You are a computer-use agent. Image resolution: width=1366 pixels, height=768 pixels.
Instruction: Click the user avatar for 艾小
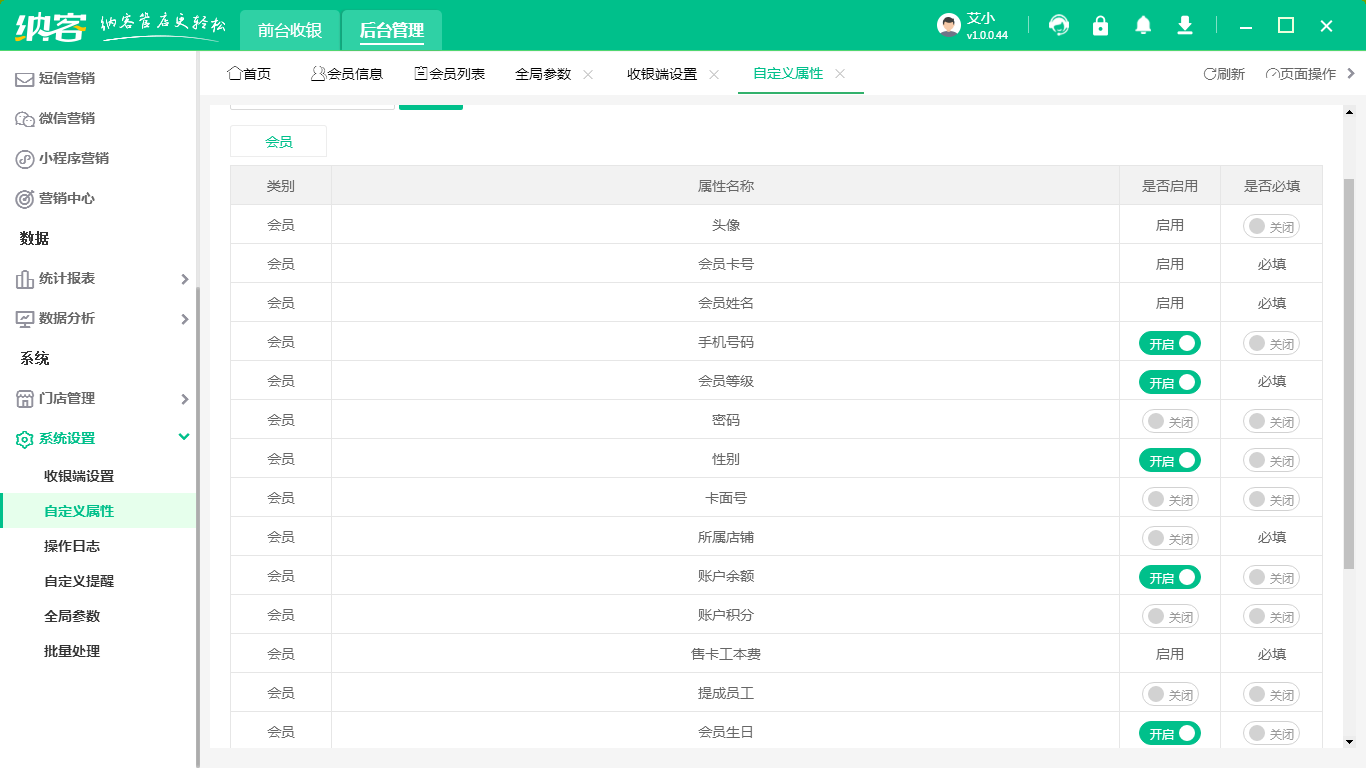tap(949, 26)
